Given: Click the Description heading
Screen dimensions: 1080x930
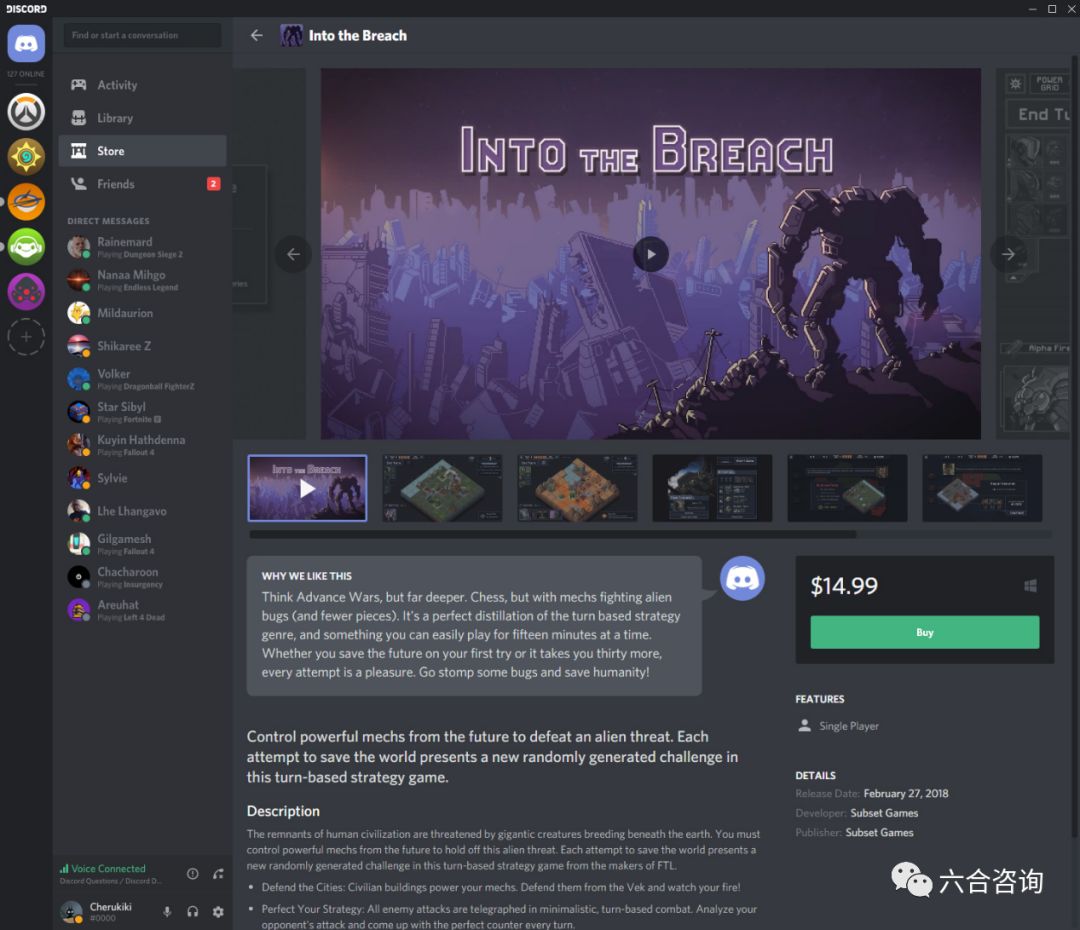Looking at the screenshot, I should 283,811.
